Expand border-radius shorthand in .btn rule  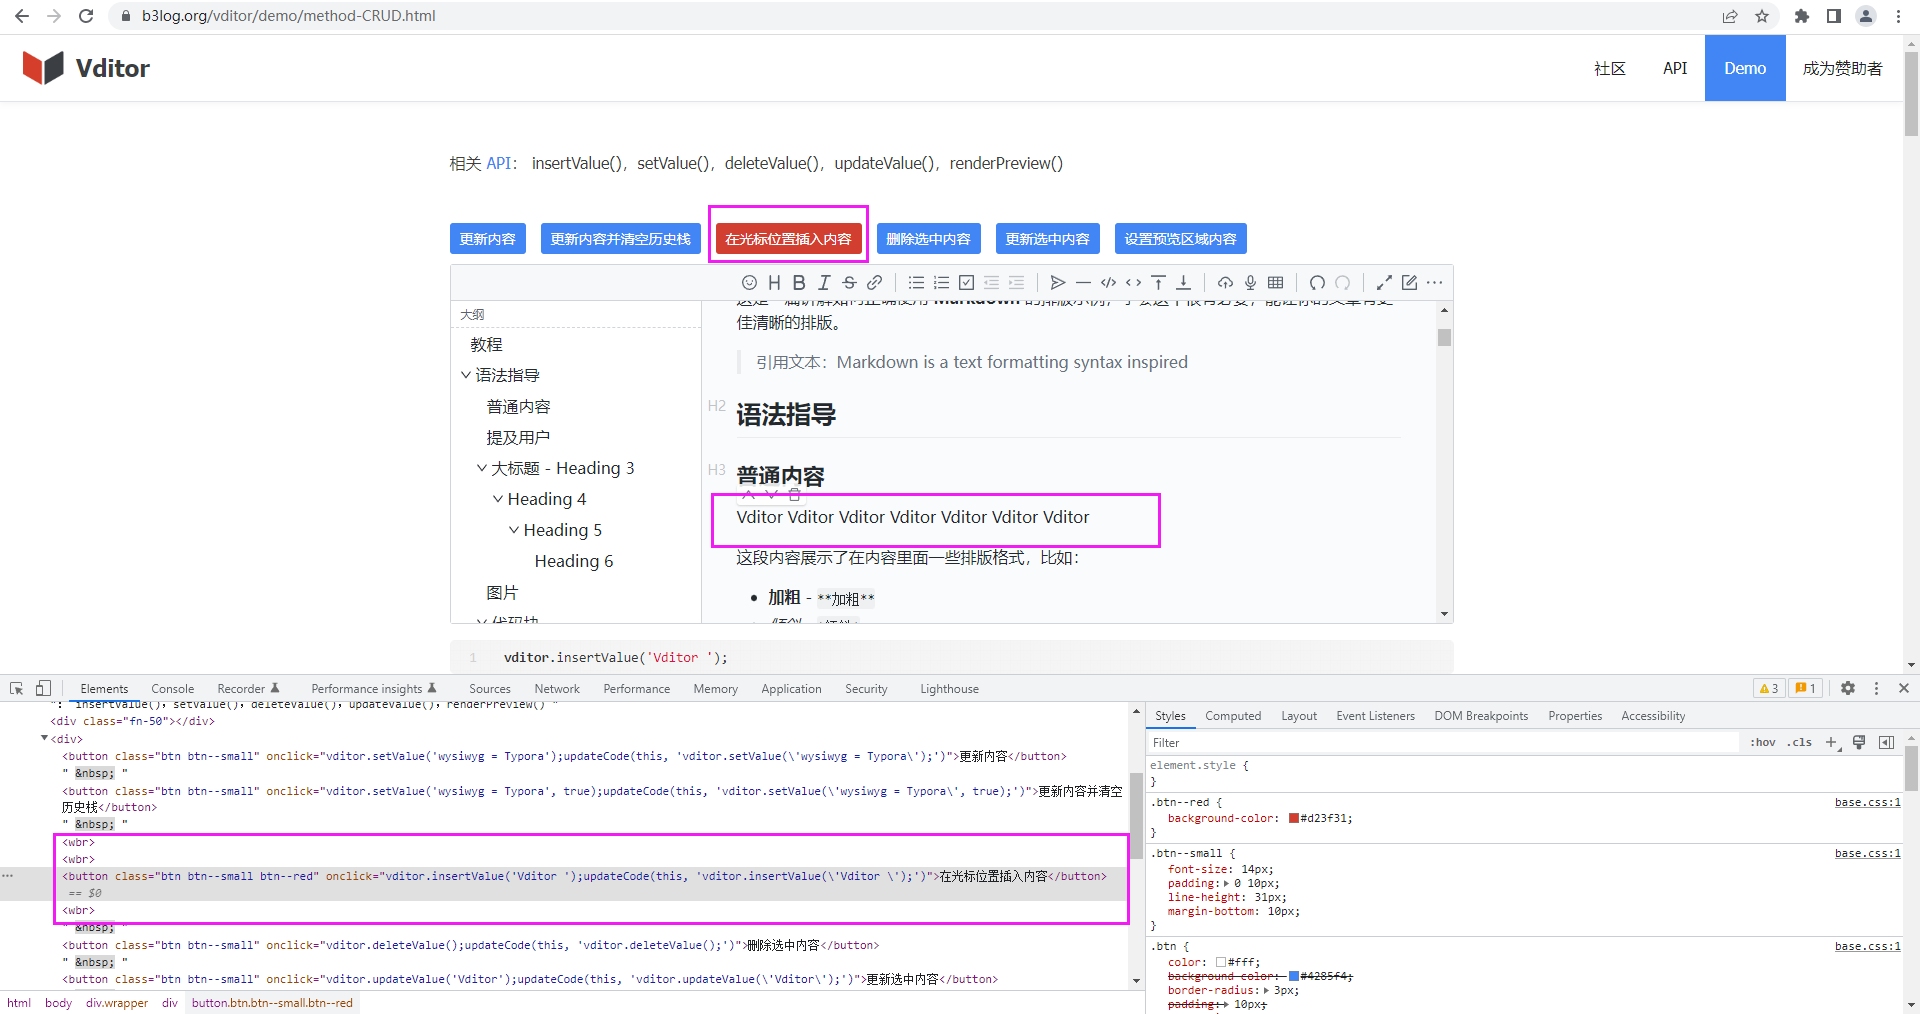pyautogui.click(x=1266, y=990)
